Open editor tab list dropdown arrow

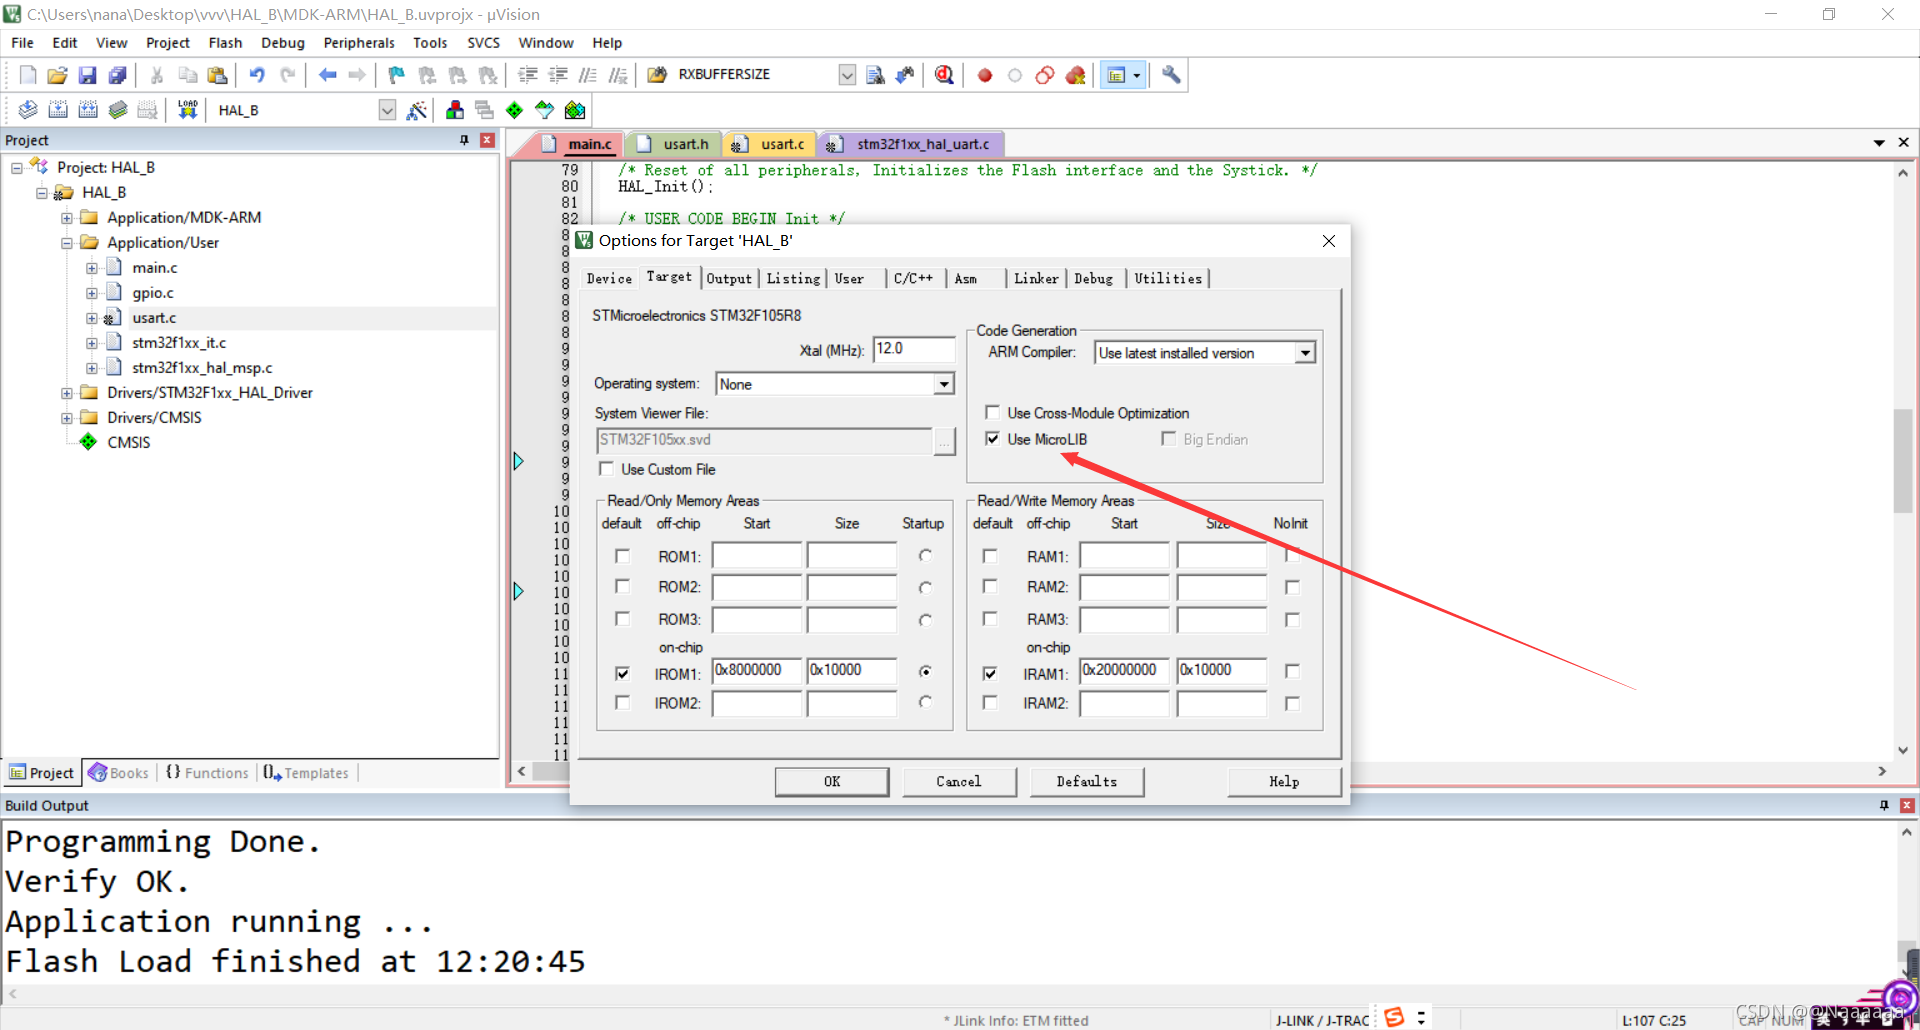coord(1879,143)
